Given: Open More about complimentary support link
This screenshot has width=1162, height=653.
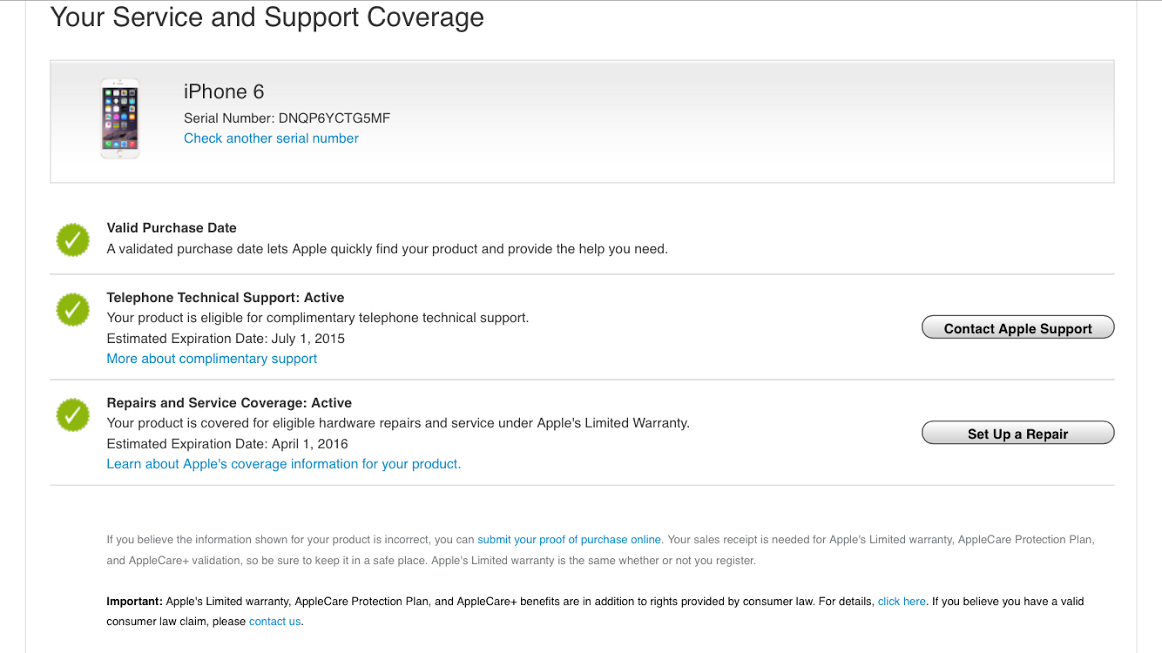Looking at the screenshot, I should pyautogui.click(x=211, y=359).
